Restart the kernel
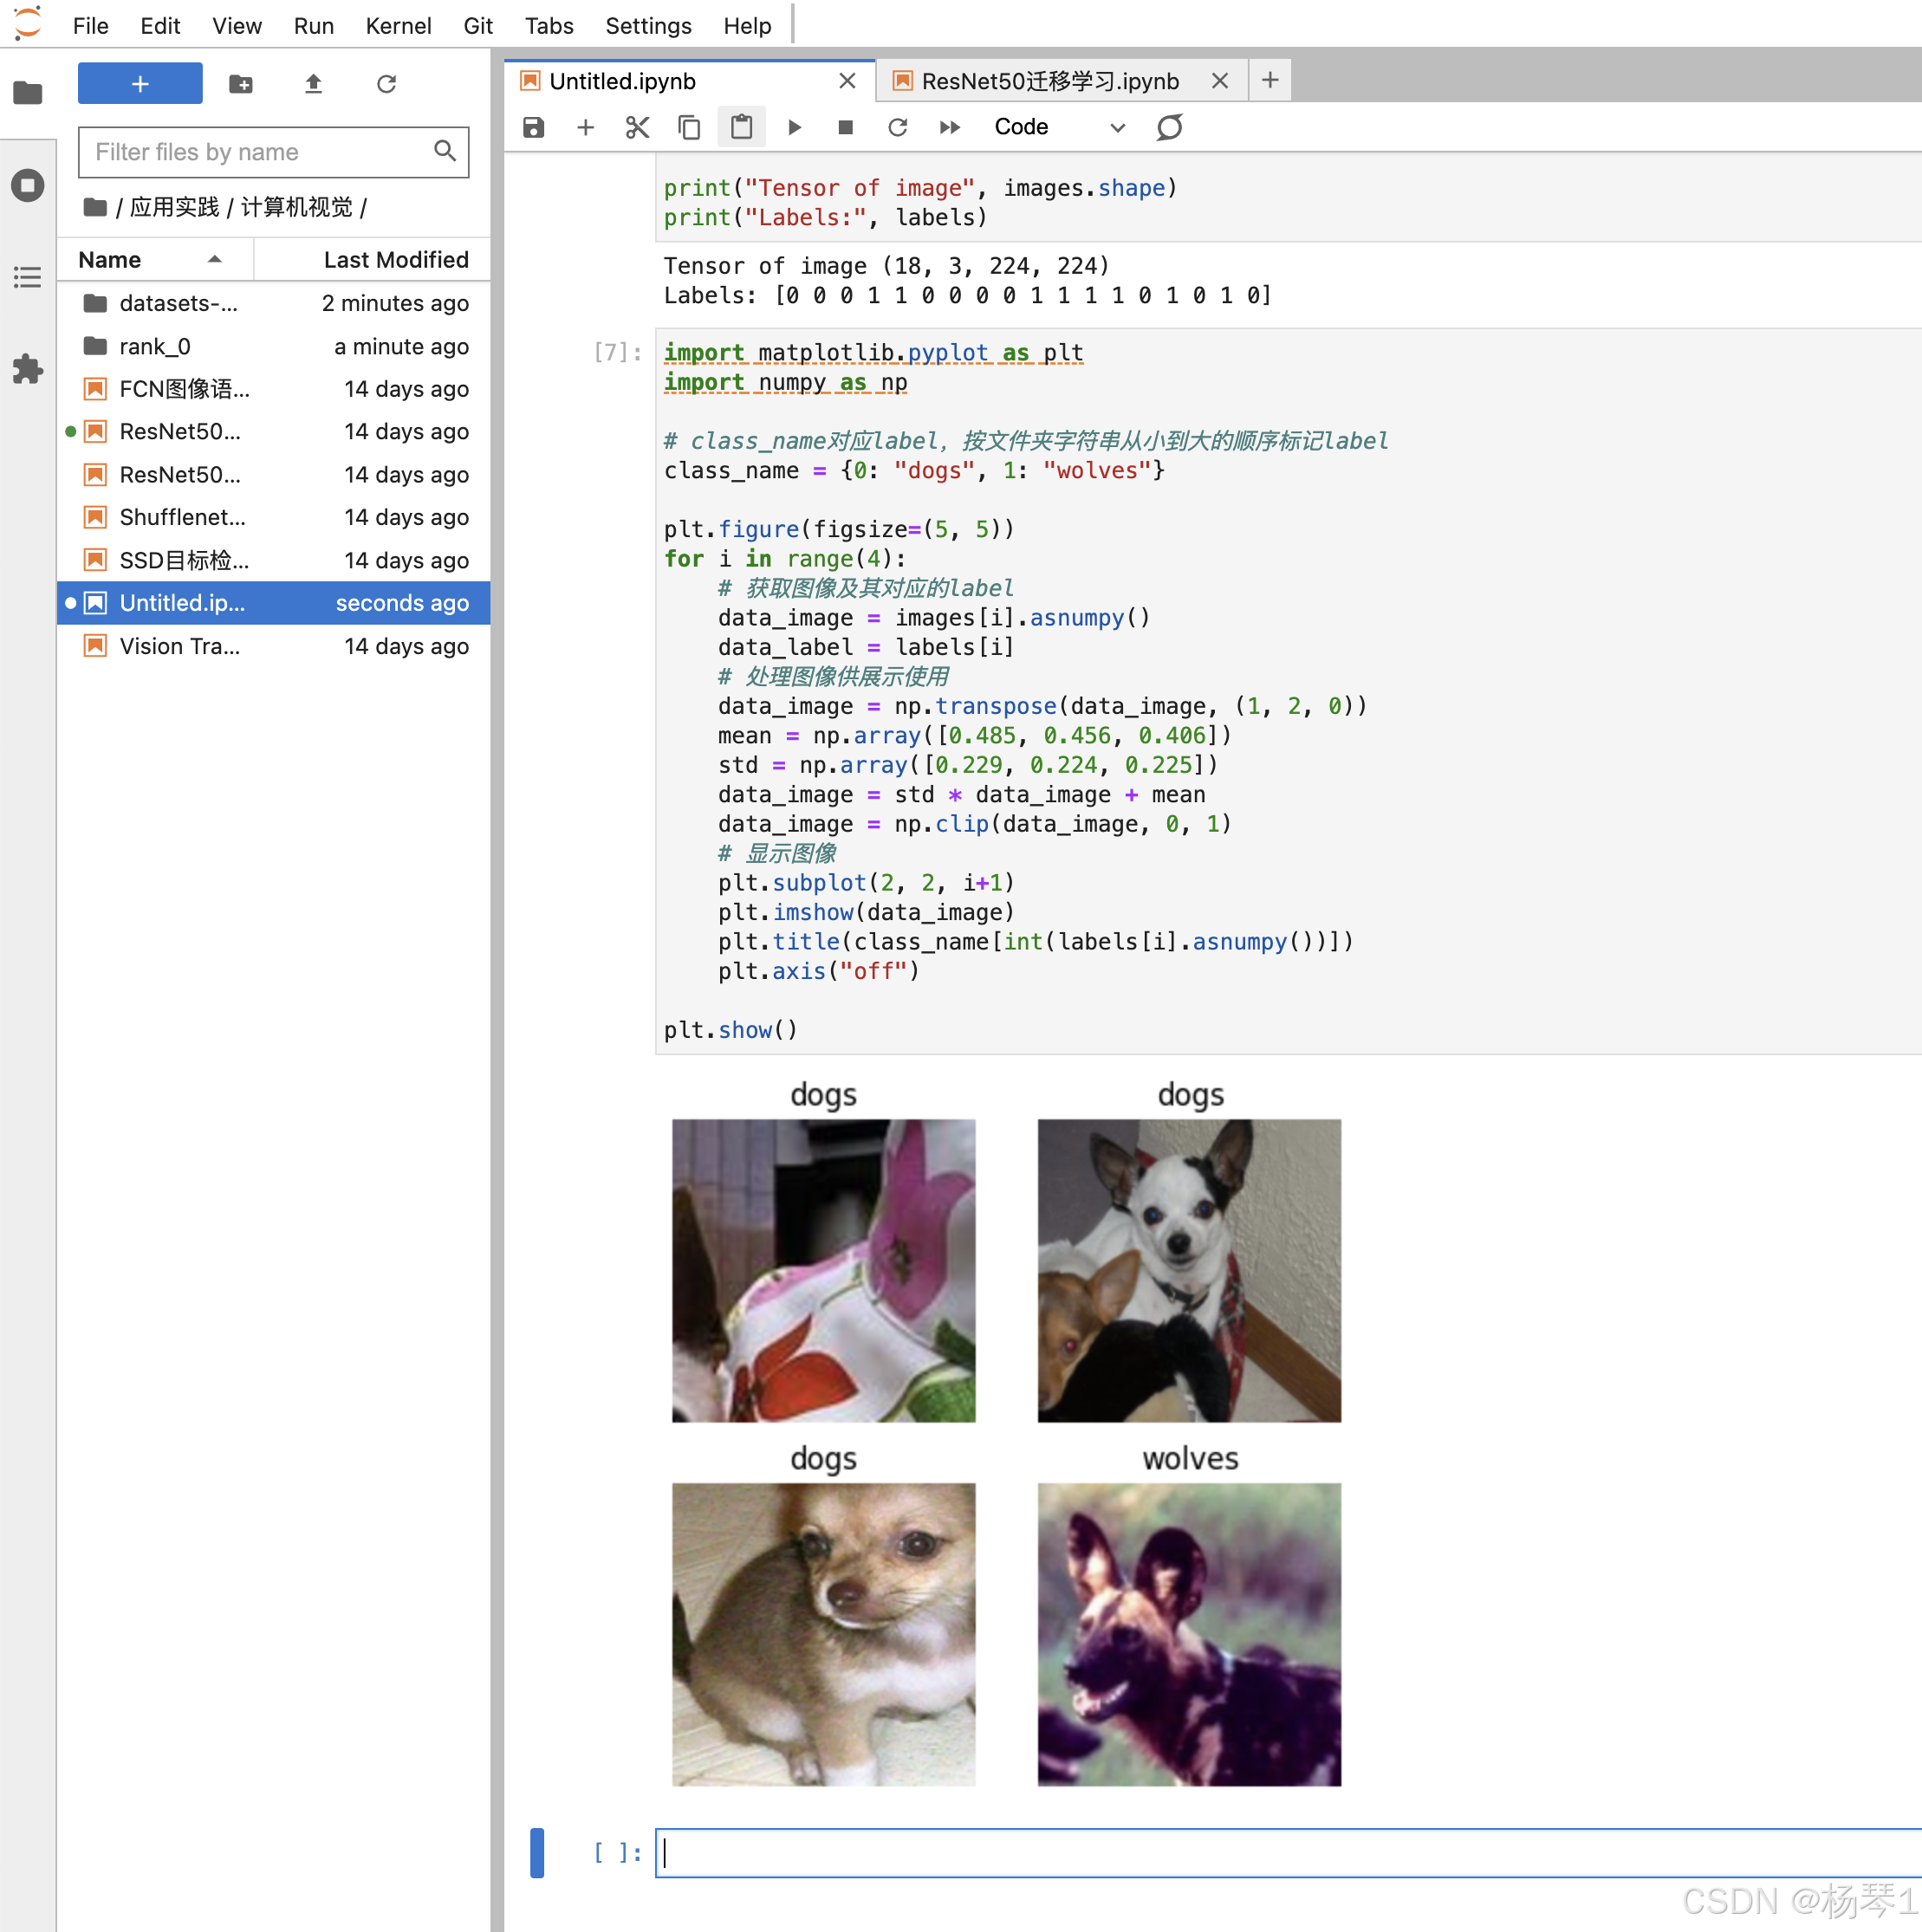The height and width of the screenshot is (1932, 1922). (x=898, y=127)
